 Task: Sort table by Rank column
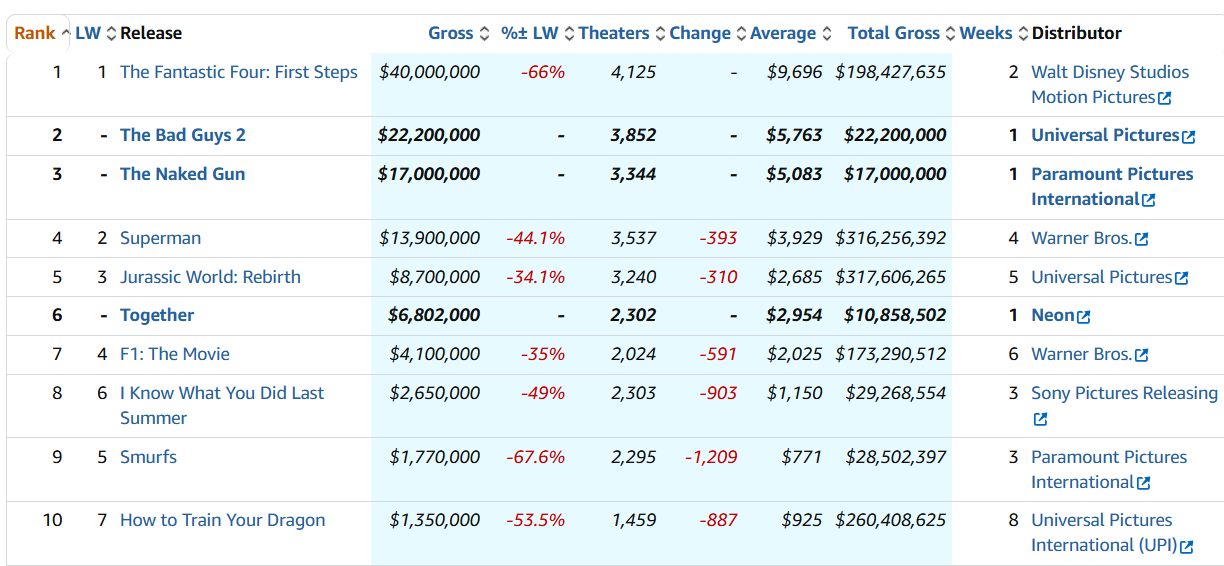coord(35,33)
